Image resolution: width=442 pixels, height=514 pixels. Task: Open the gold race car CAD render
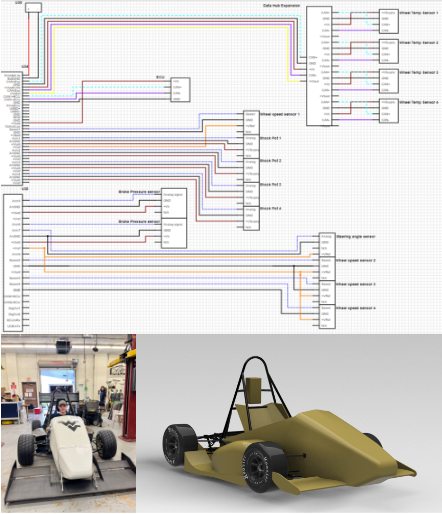[289, 423]
